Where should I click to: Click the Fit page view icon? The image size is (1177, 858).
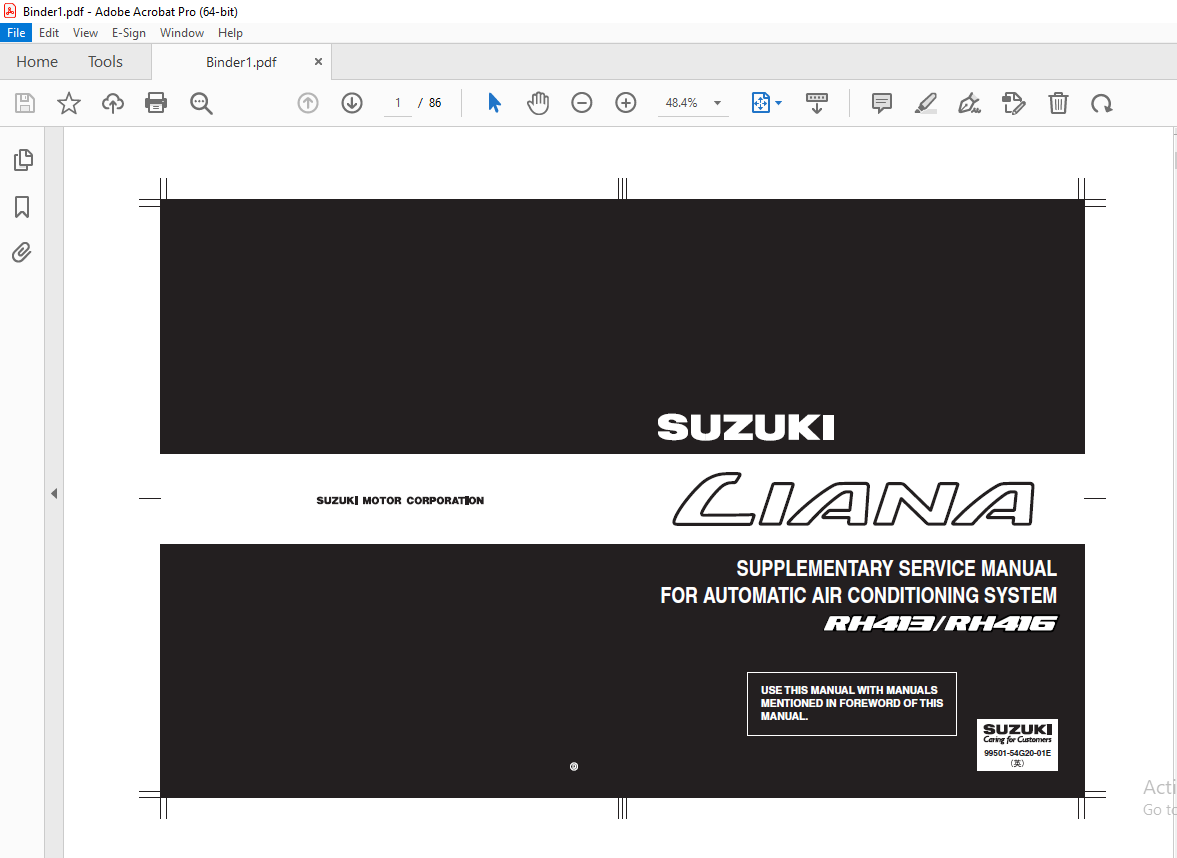(760, 103)
